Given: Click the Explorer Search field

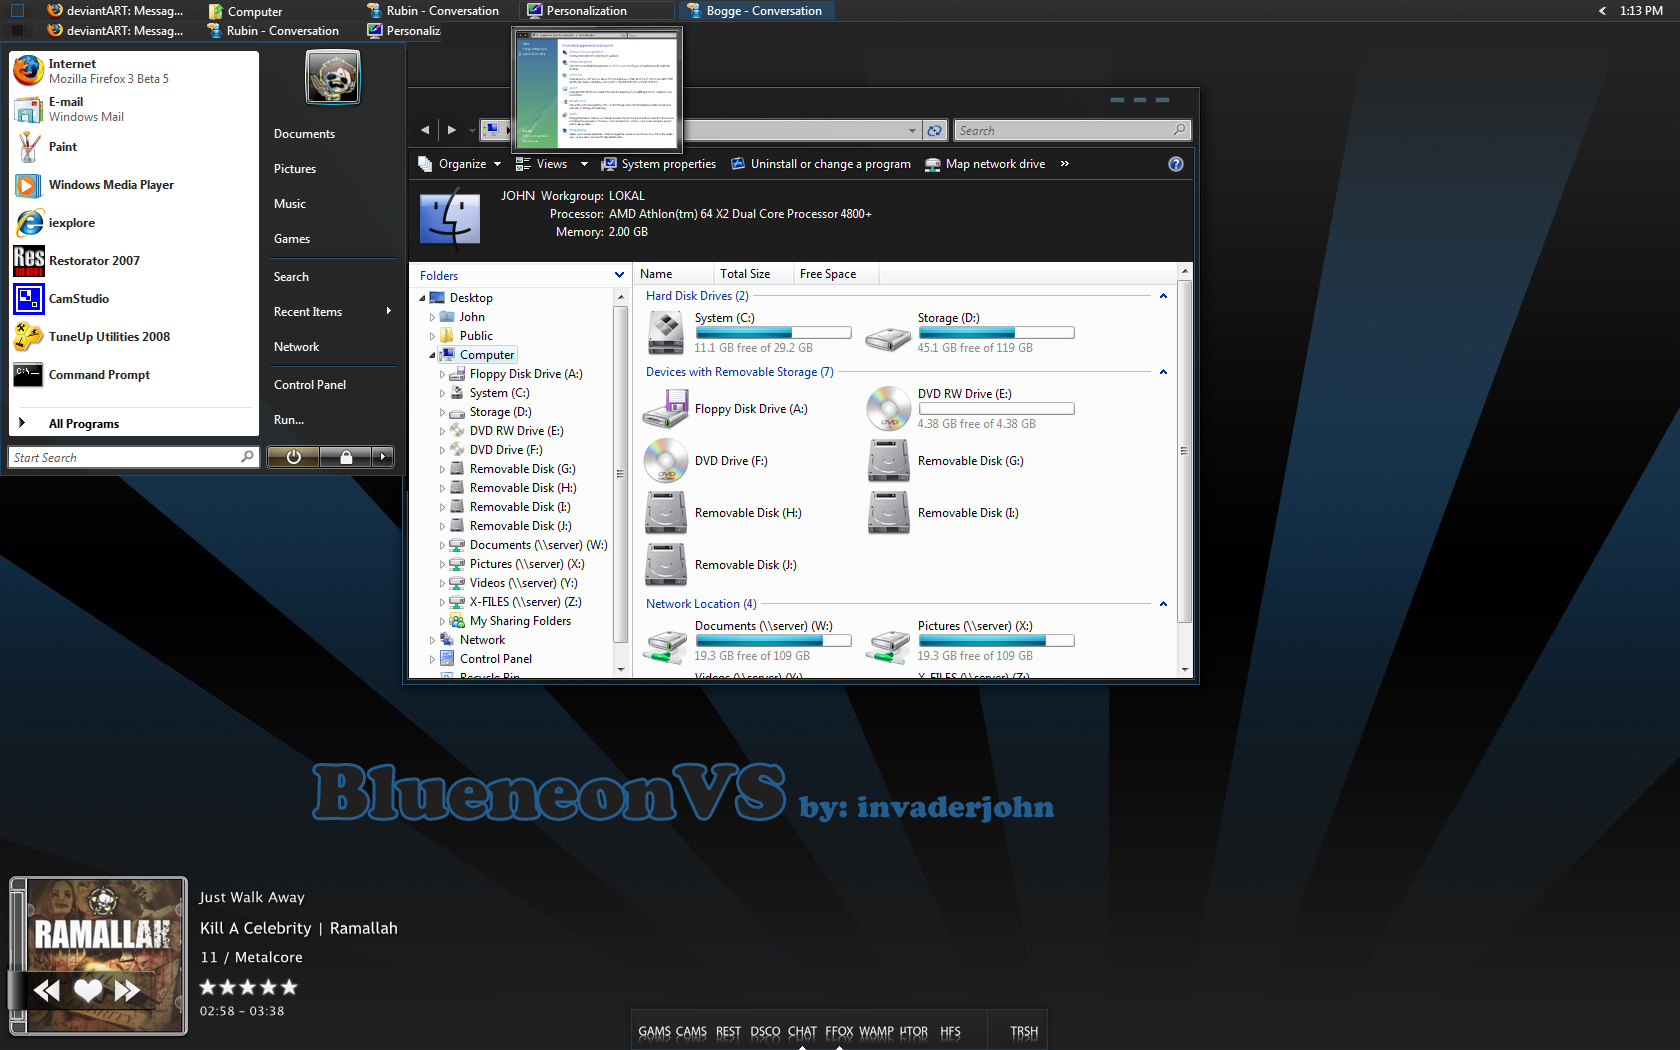Looking at the screenshot, I should coord(1073,131).
